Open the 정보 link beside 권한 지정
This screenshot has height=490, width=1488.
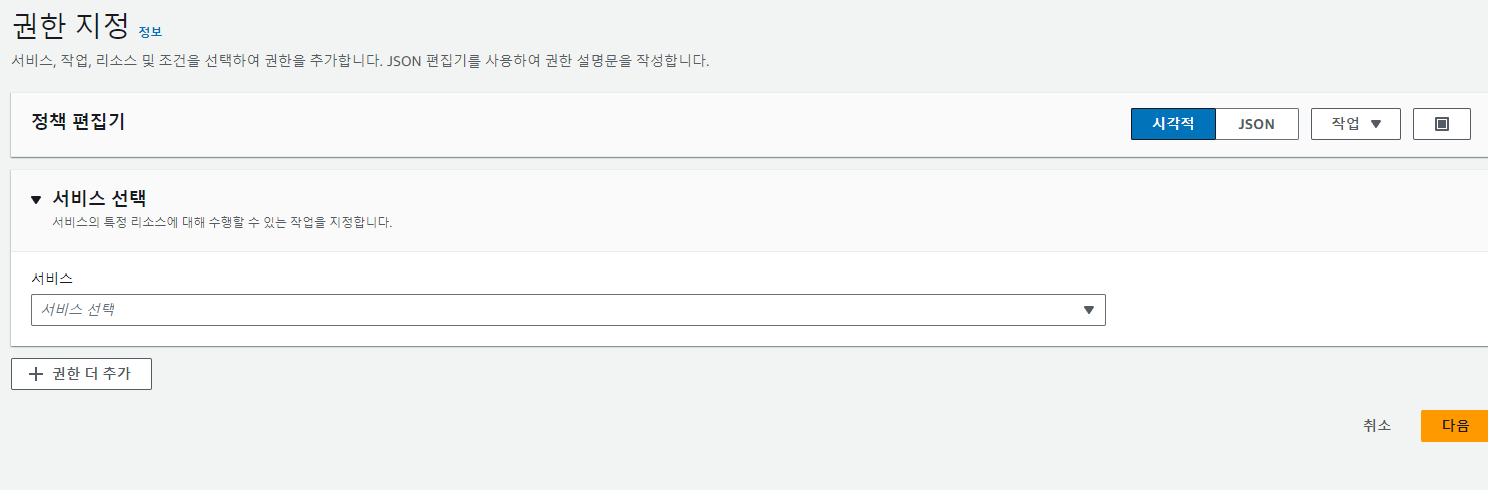click(x=150, y=32)
